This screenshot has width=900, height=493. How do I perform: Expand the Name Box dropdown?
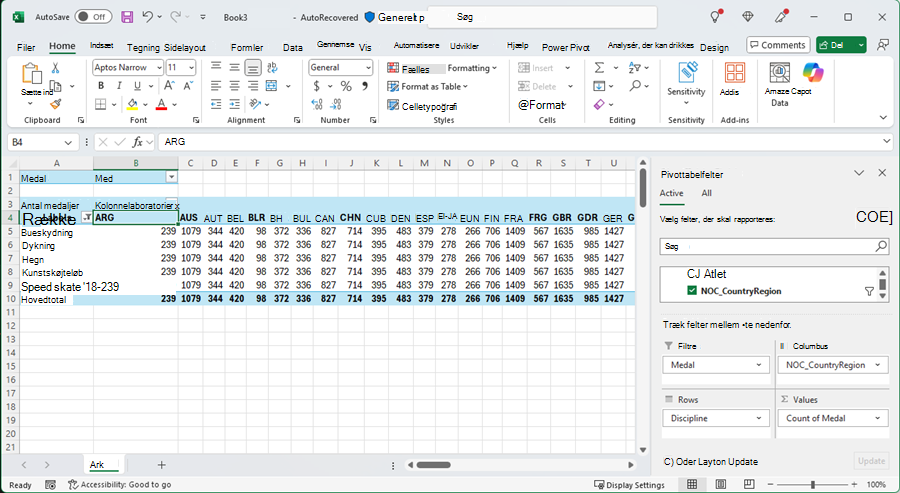pos(68,142)
